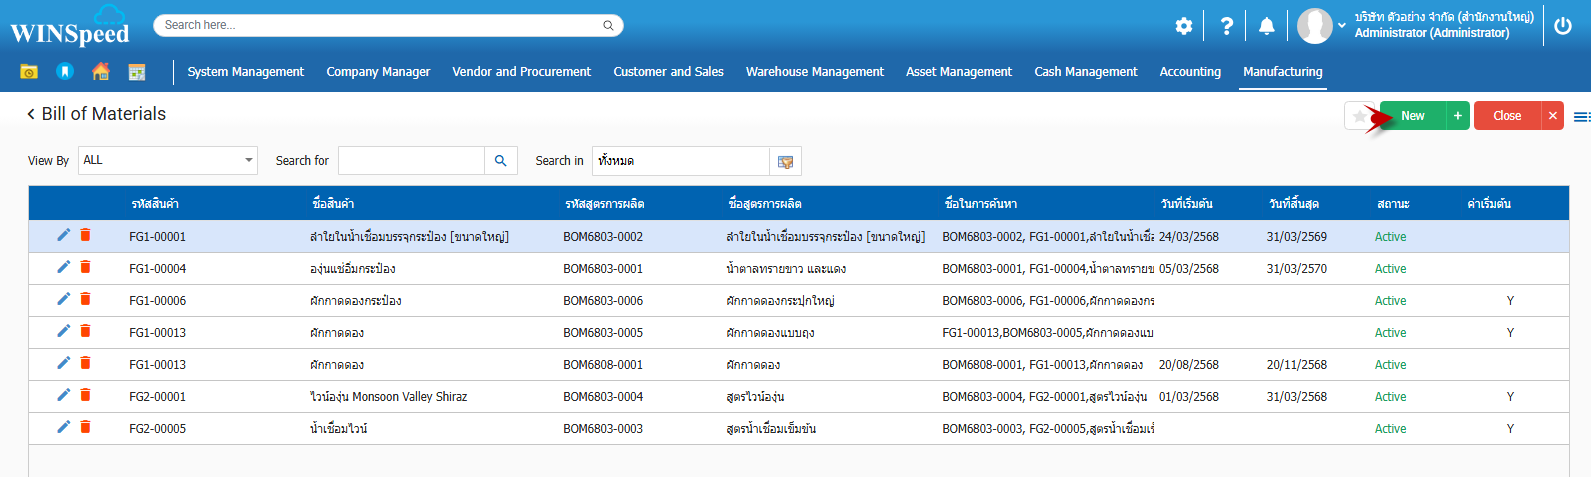Image resolution: width=1591 pixels, height=477 pixels.
Task: Expand the user profile chevron
Action: pyautogui.click(x=1342, y=26)
